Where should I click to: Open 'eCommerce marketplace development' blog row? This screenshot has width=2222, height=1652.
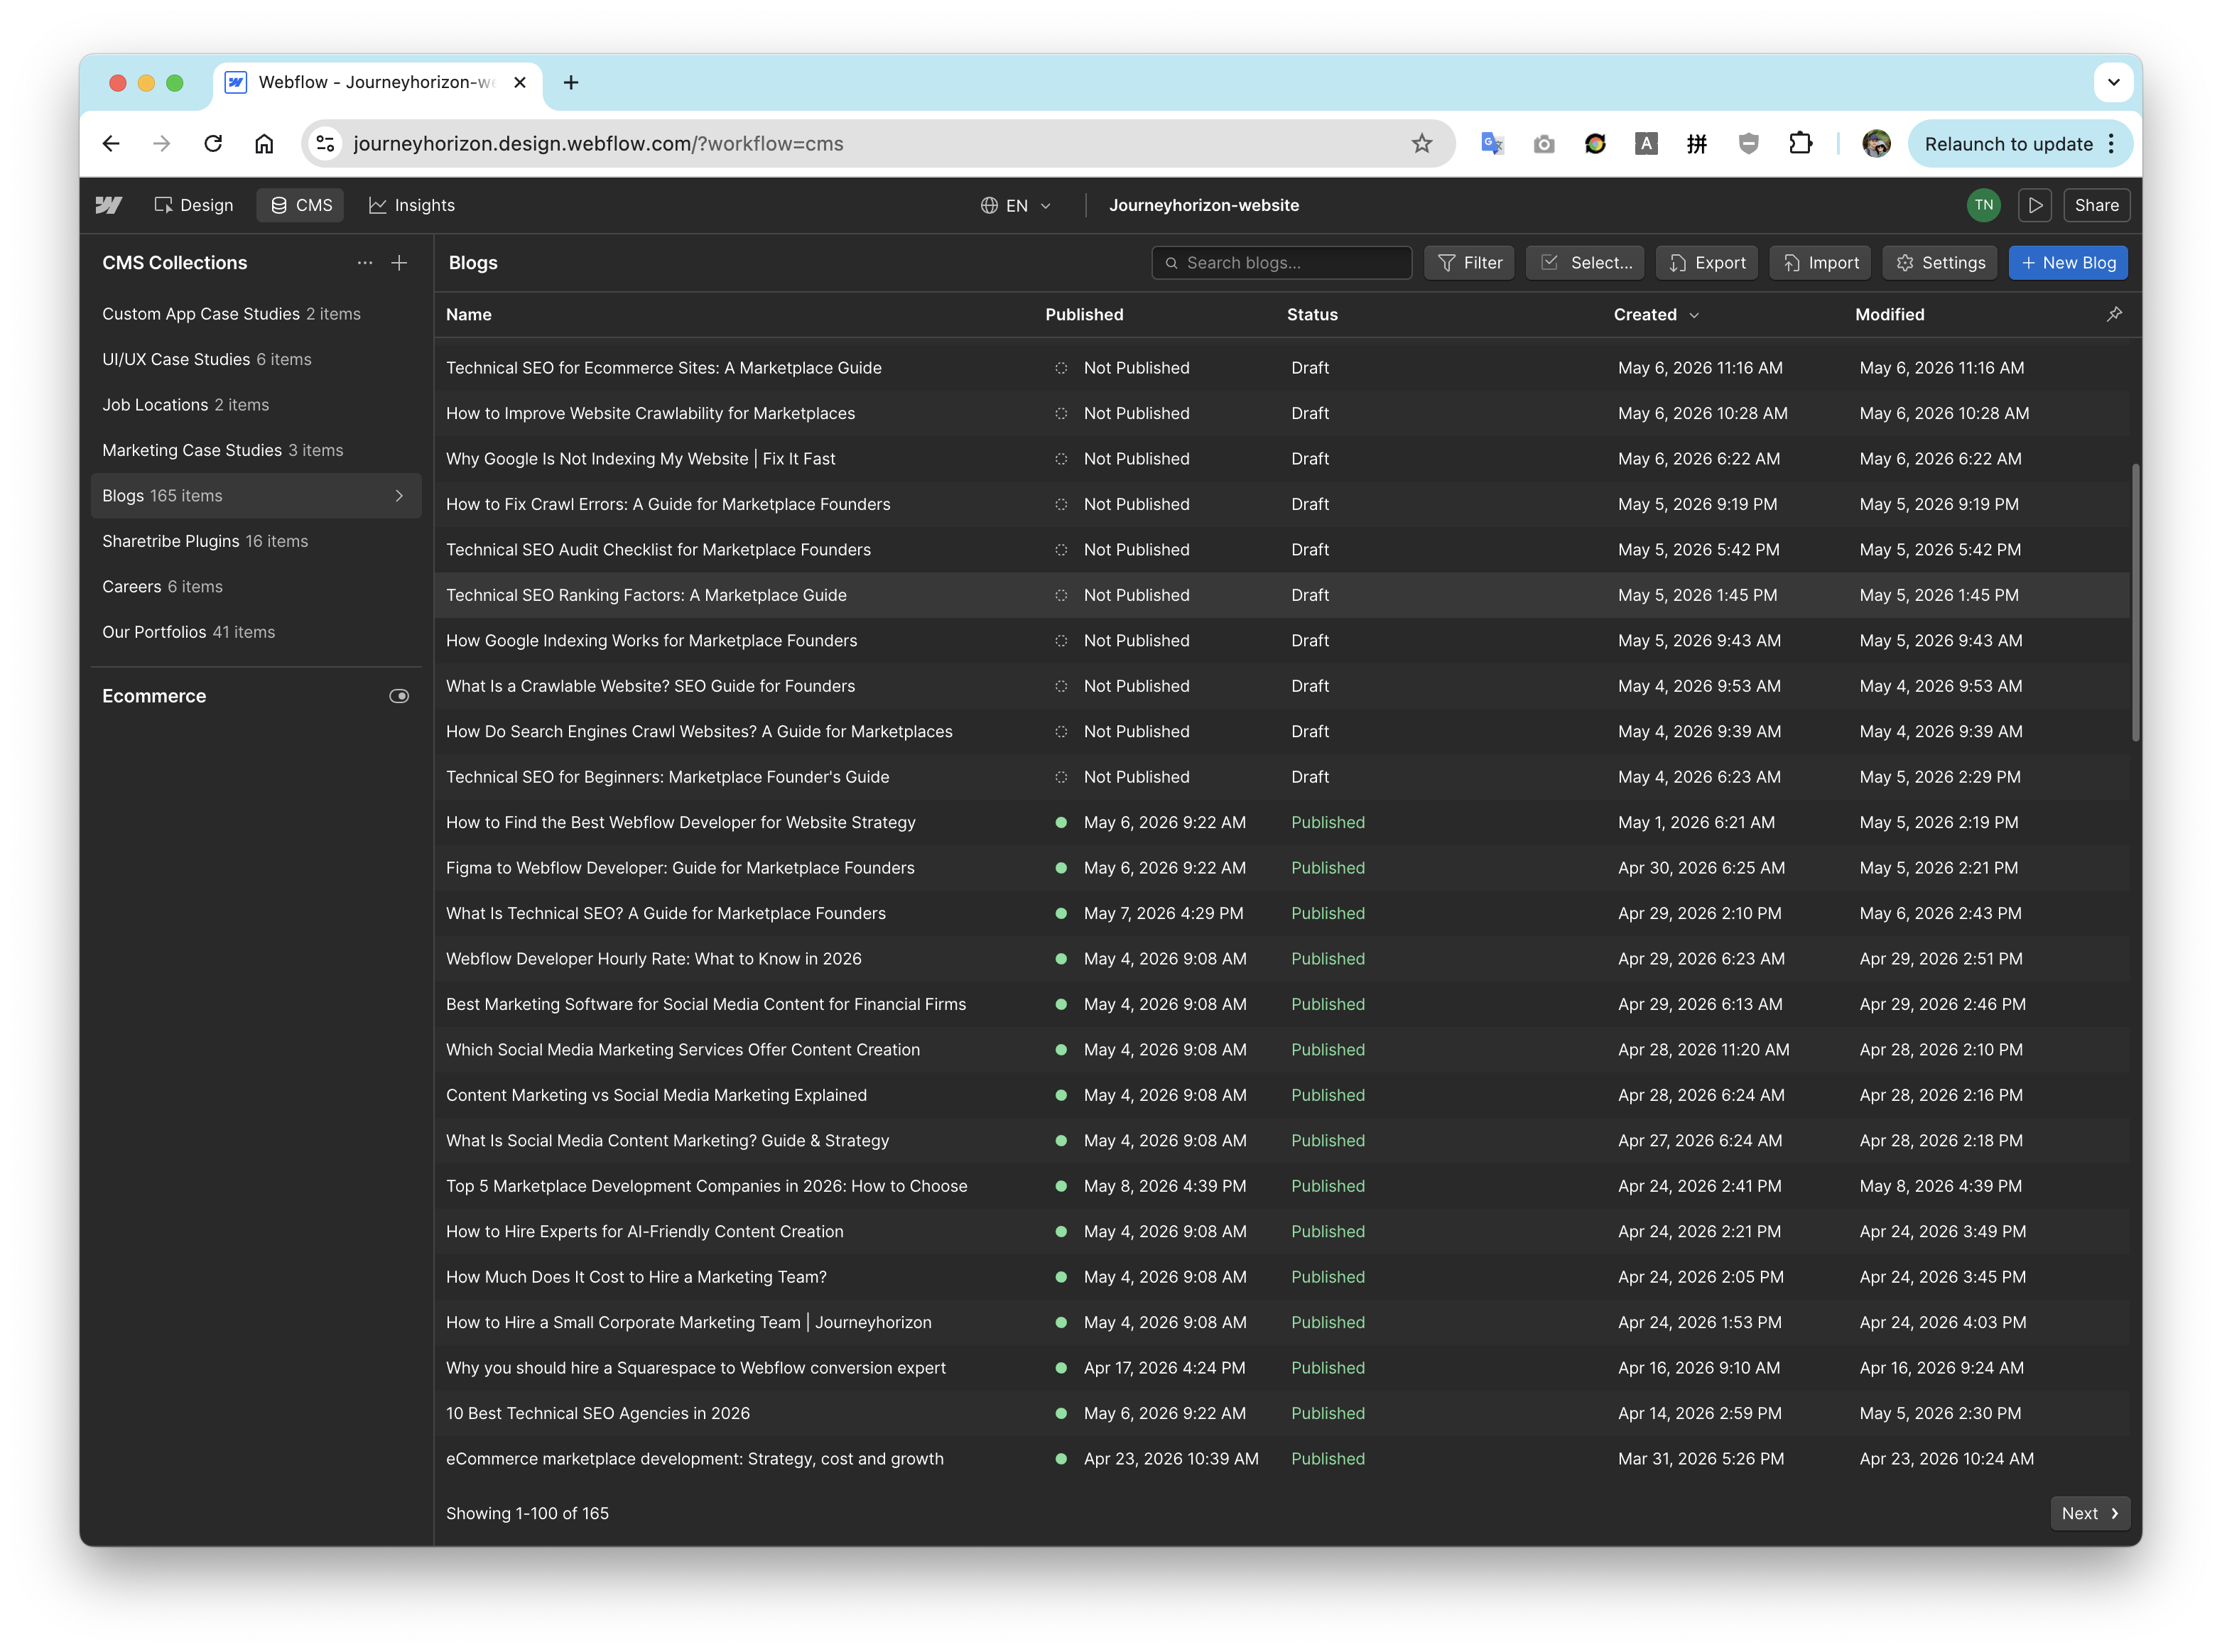[x=1281, y=1459]
